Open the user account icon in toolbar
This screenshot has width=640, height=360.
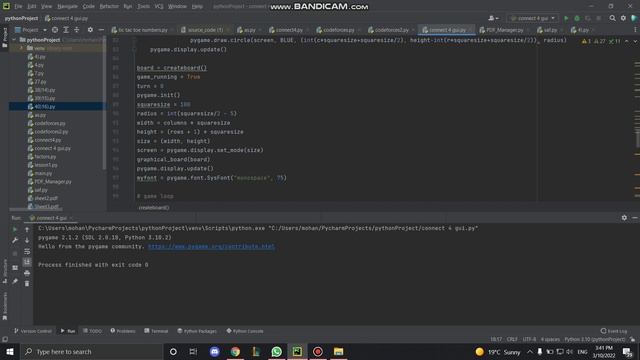click(493, 18)
